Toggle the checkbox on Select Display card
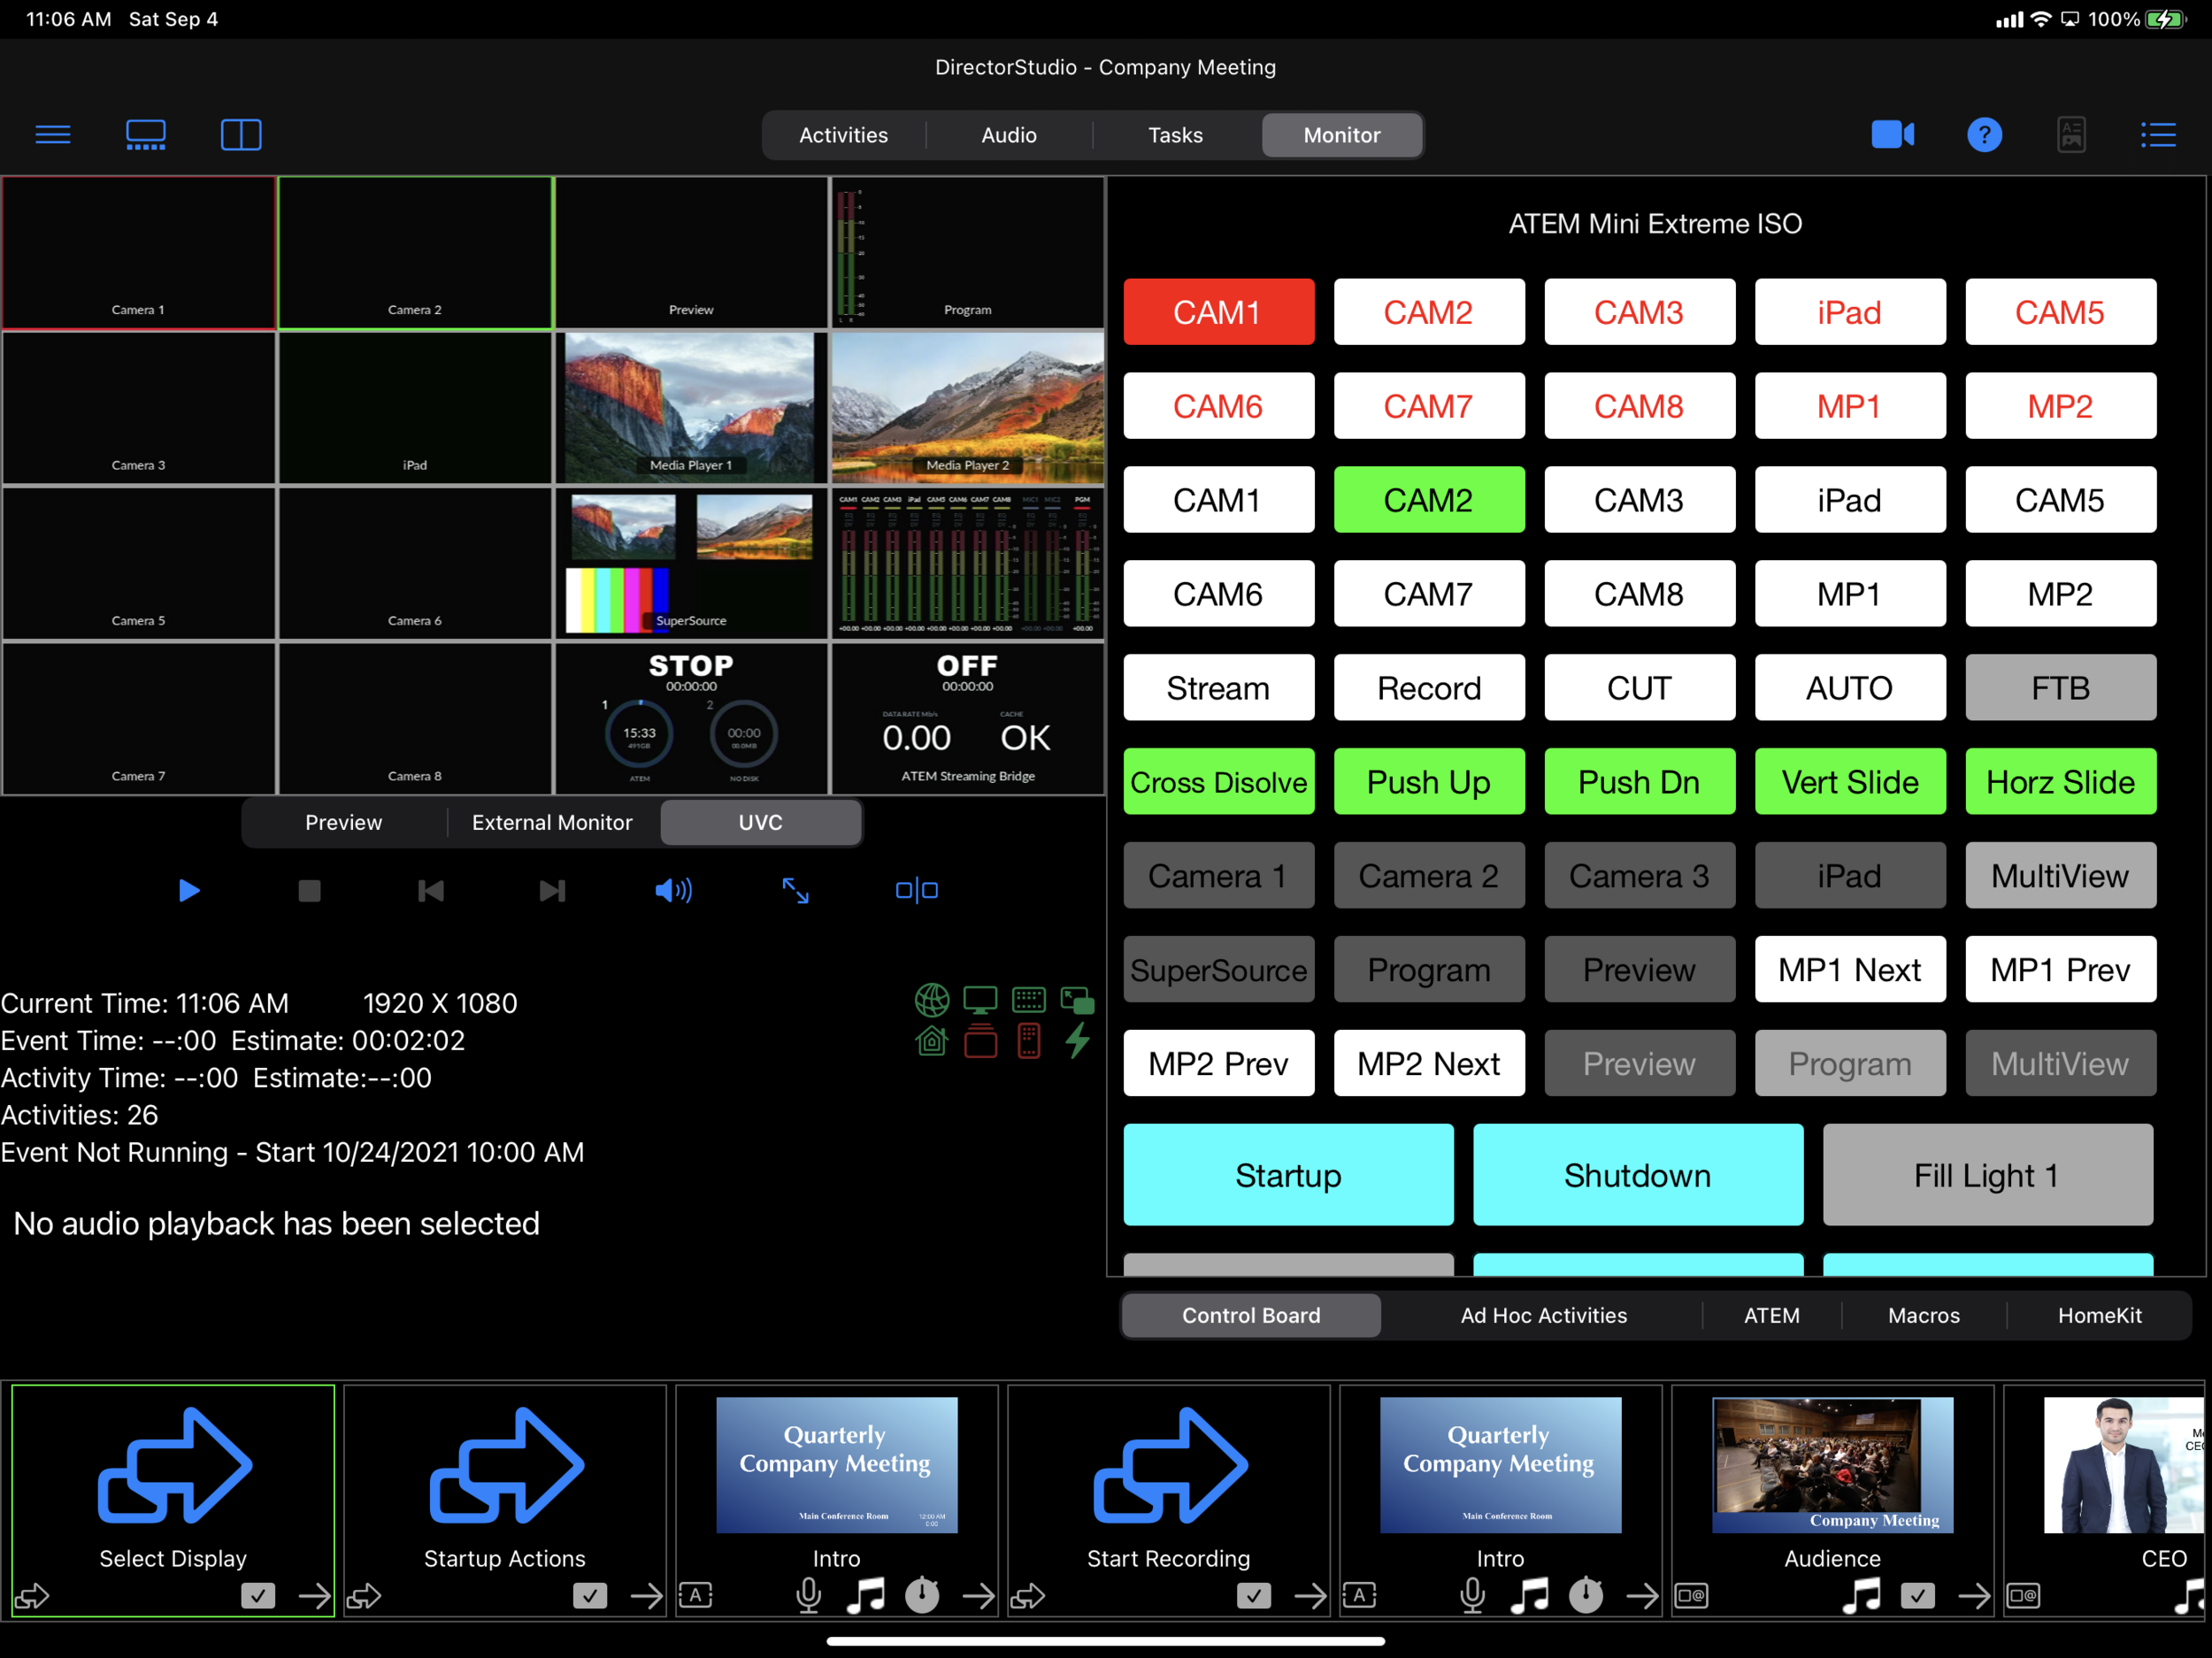This screenshot has width=2212, height=1658. point(258,1595)
